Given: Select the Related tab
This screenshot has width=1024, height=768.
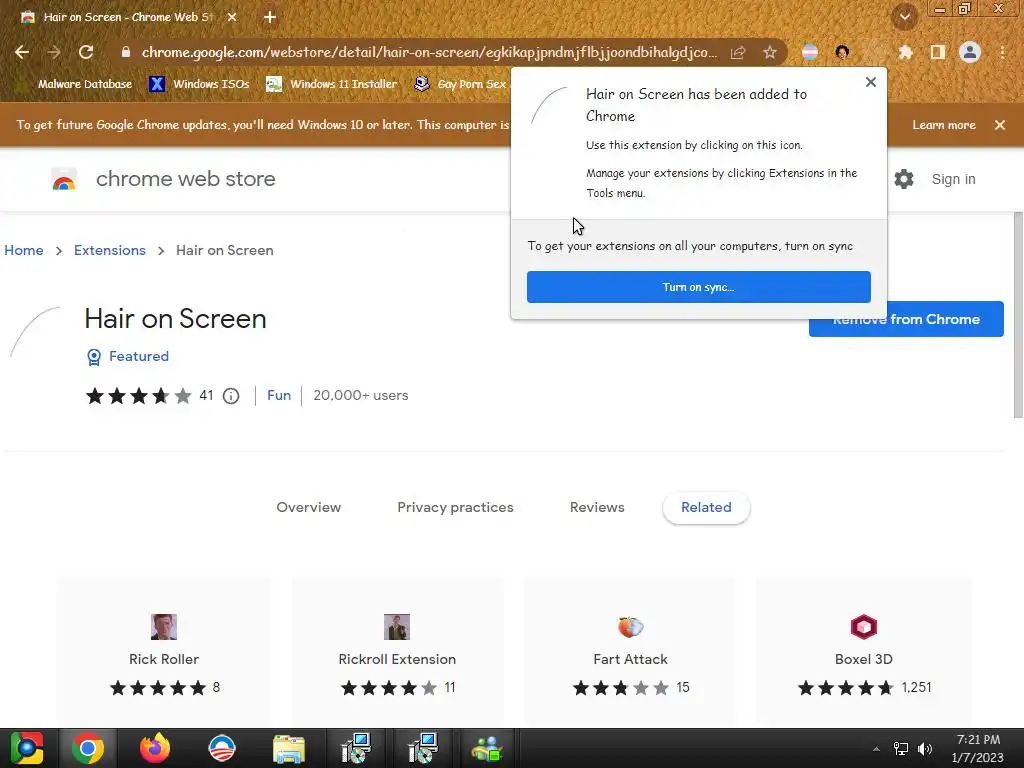Looking at the screenshot, I should coord(706,507).
